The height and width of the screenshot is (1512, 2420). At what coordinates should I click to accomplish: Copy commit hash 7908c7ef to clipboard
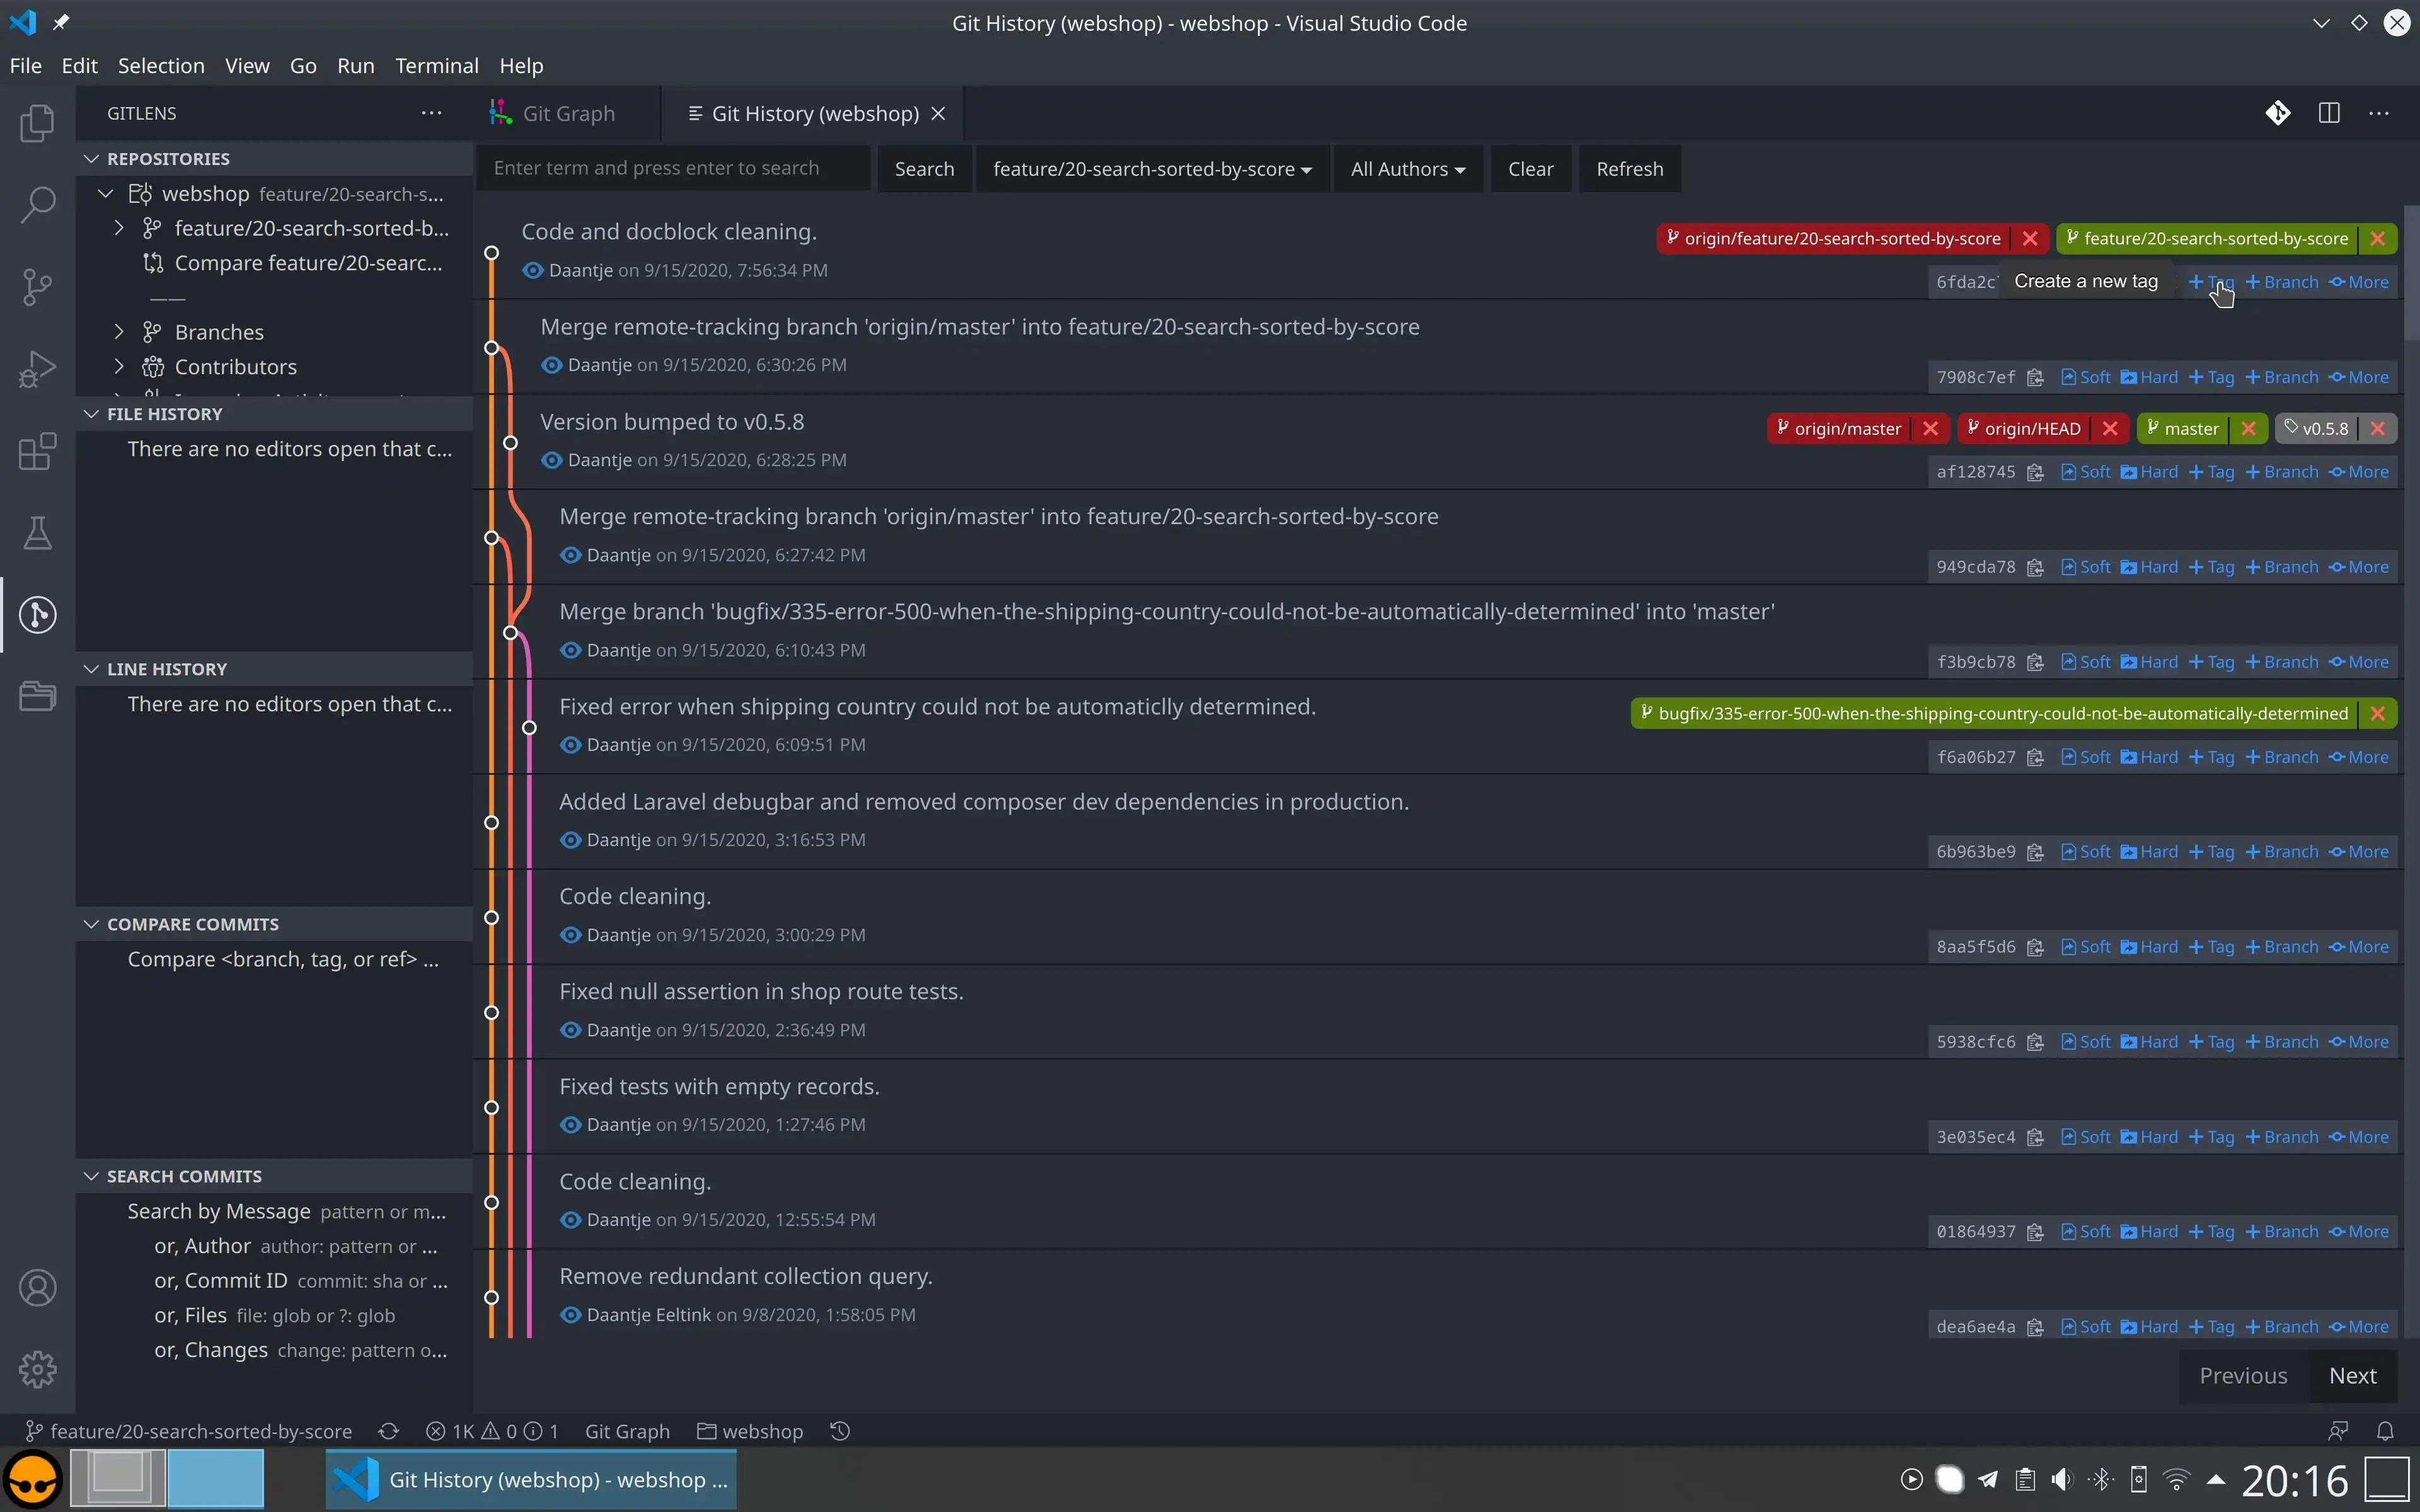click(x=2035, y=378)
